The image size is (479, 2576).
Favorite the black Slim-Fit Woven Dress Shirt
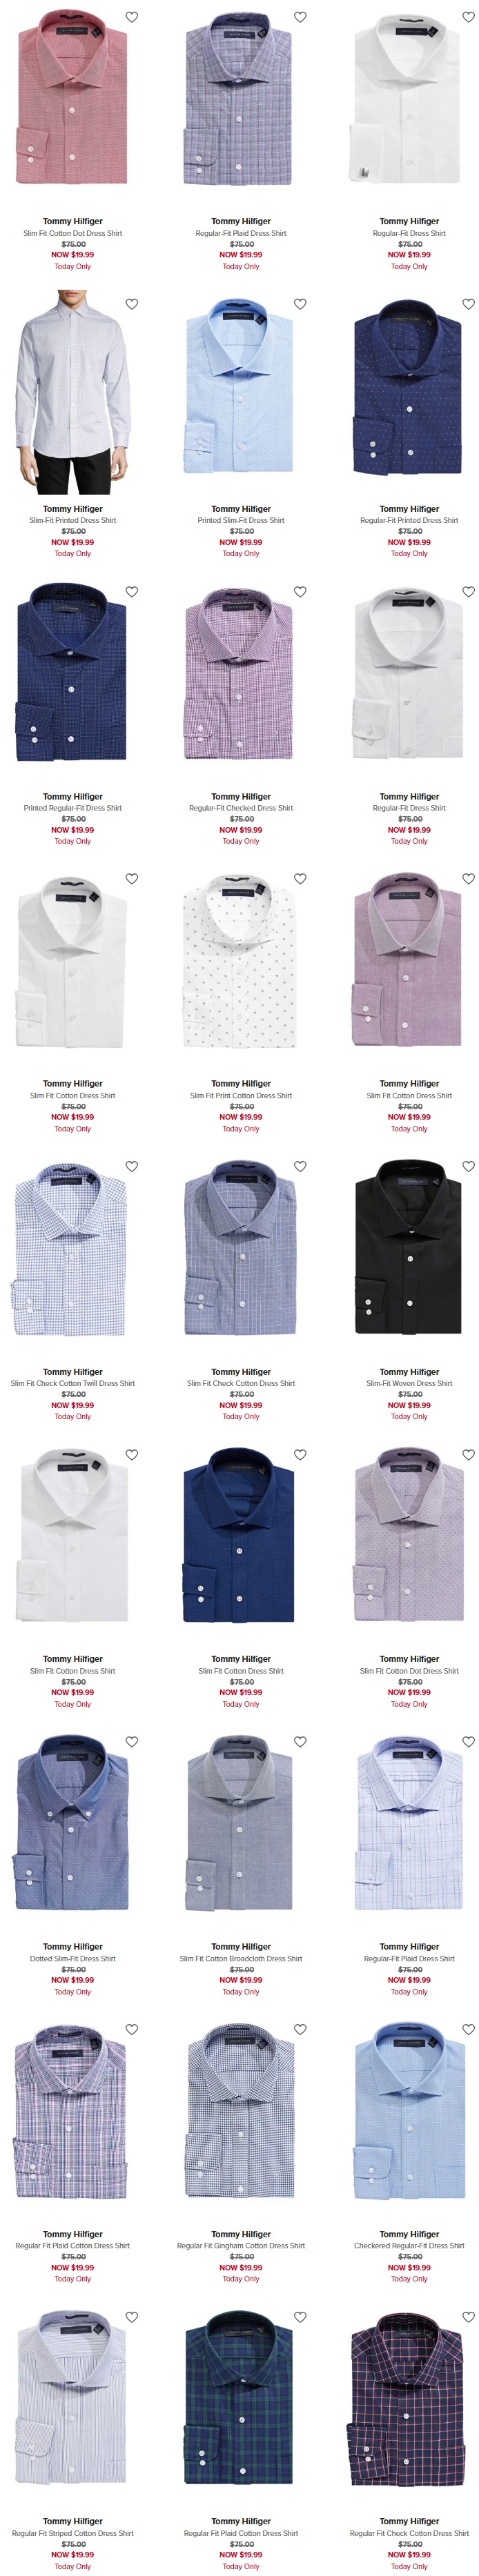(x=468, y=1166)
